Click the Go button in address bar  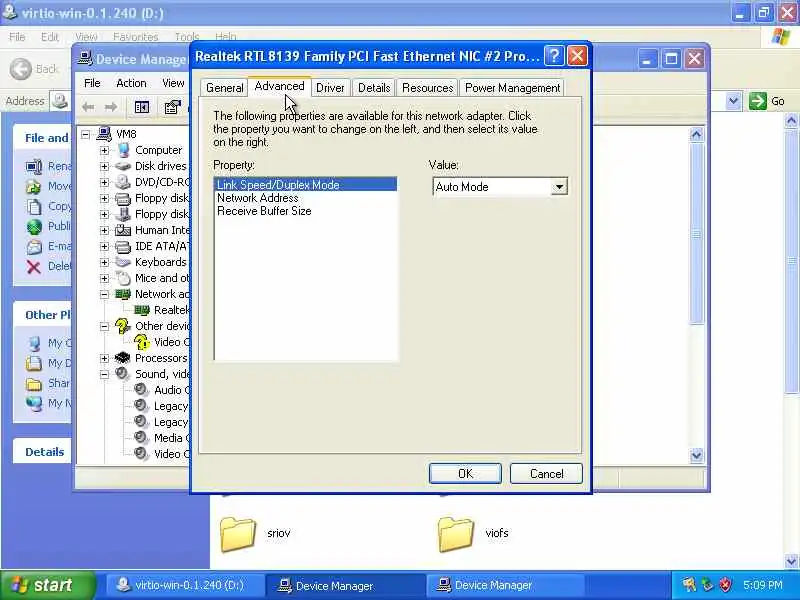point(767,101)
